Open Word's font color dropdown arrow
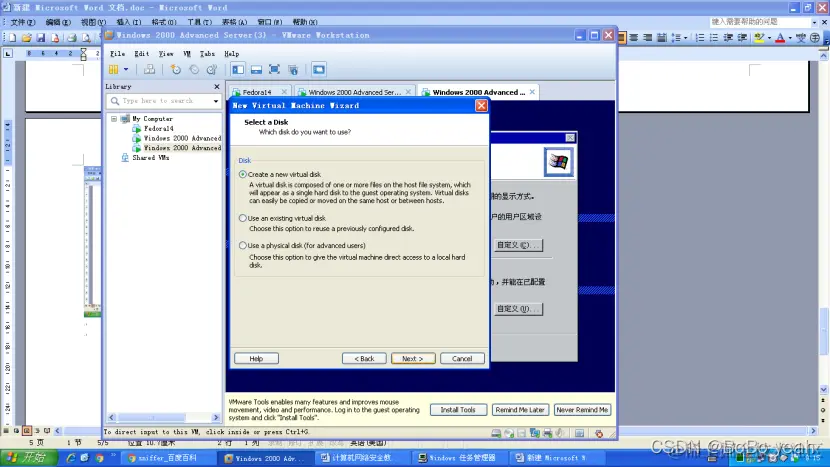This screenshot has height=467, width=830. 790,38
